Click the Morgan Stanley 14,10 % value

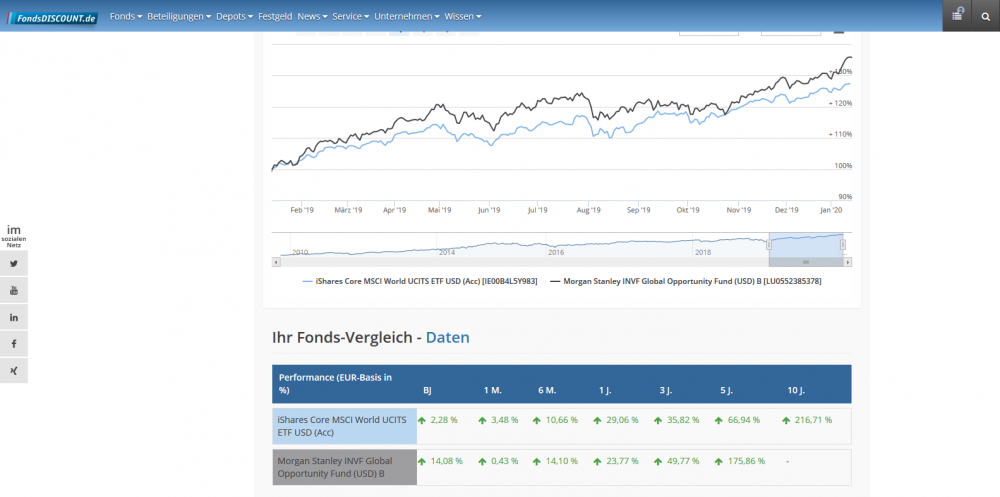(562, 461)
